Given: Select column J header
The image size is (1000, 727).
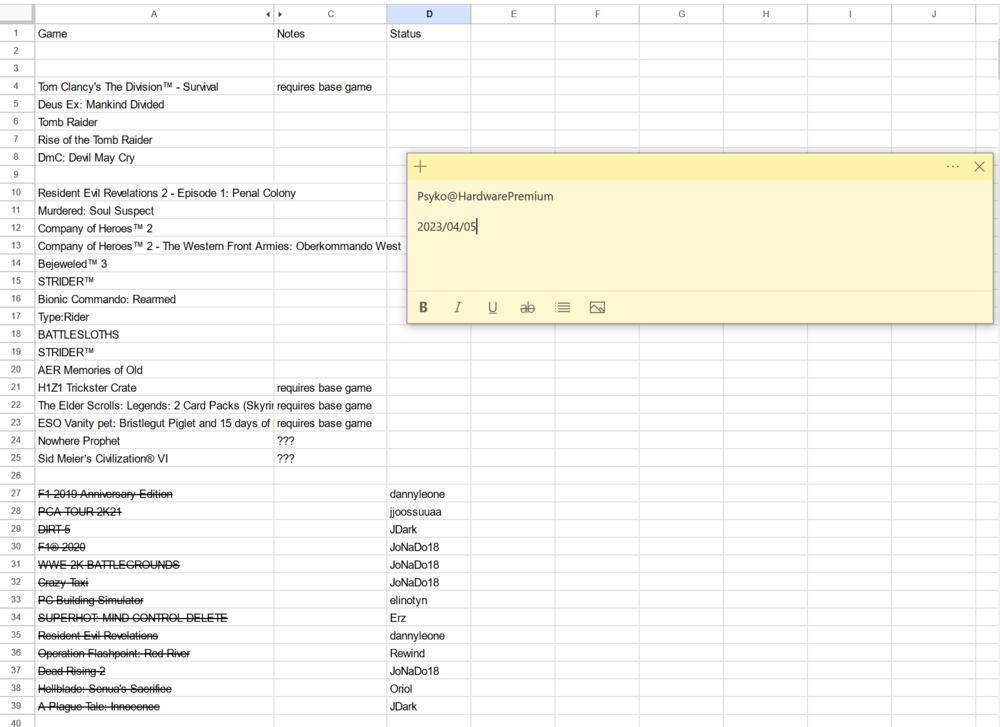Looking at the screenshot, I should pos(934,14).
